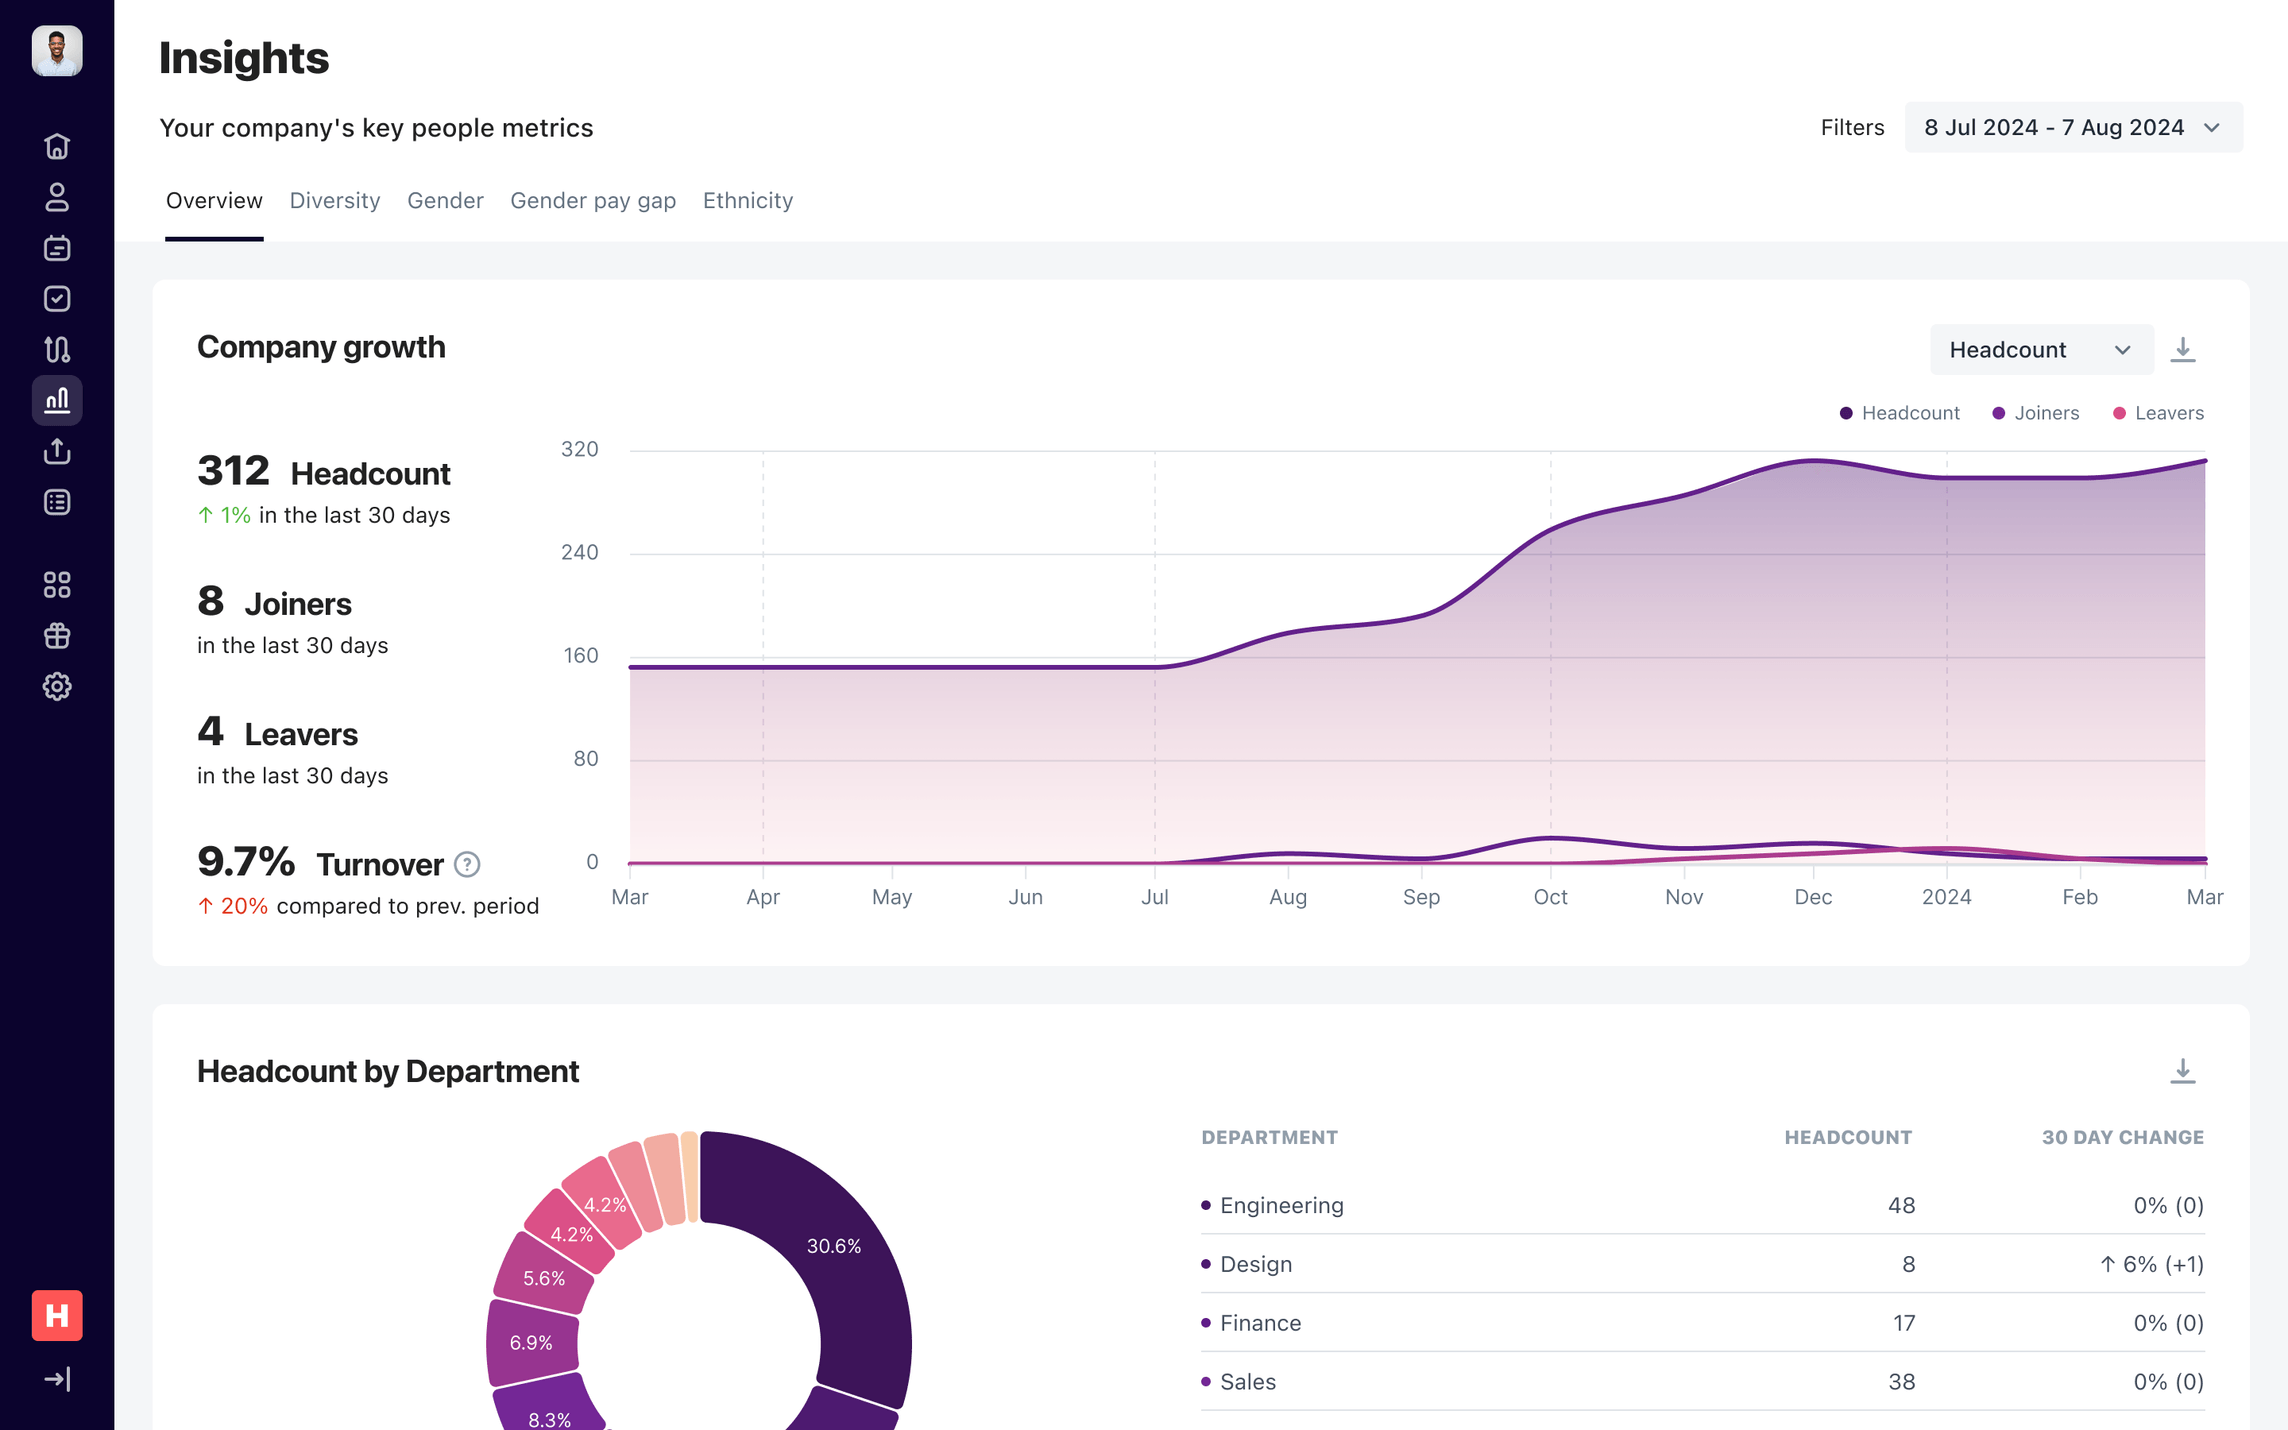Image resolution: width=2288 pixels, height=1430 pixels.
Task: Click the Gift rewards icon in the sidebar
Action: click(57, 636)
